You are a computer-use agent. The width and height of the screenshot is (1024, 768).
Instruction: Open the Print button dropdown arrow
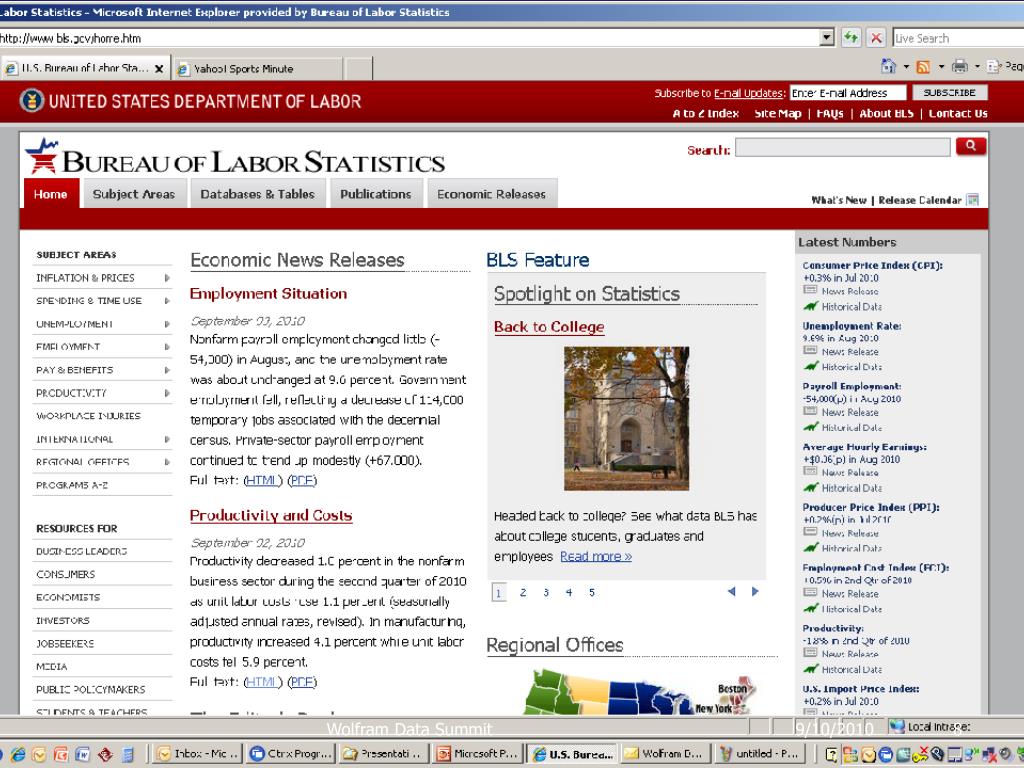point(977,67)
